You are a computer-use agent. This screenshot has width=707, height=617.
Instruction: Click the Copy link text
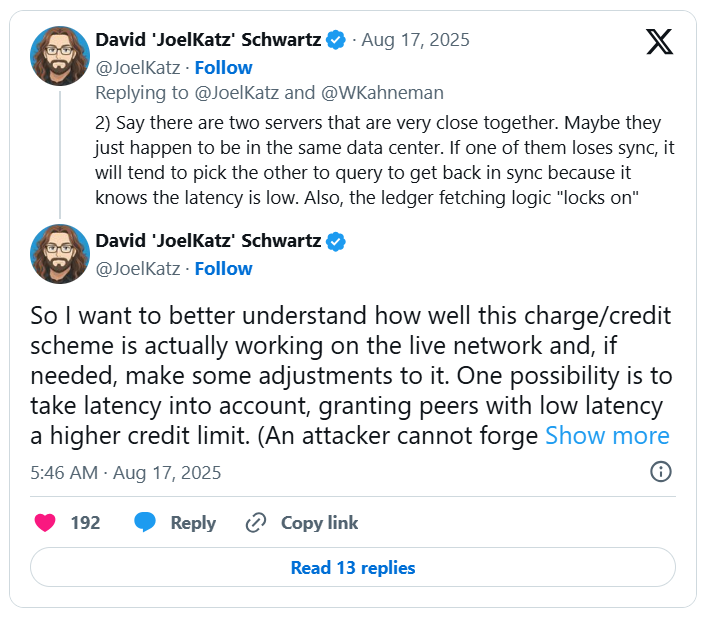coord(319,522)
